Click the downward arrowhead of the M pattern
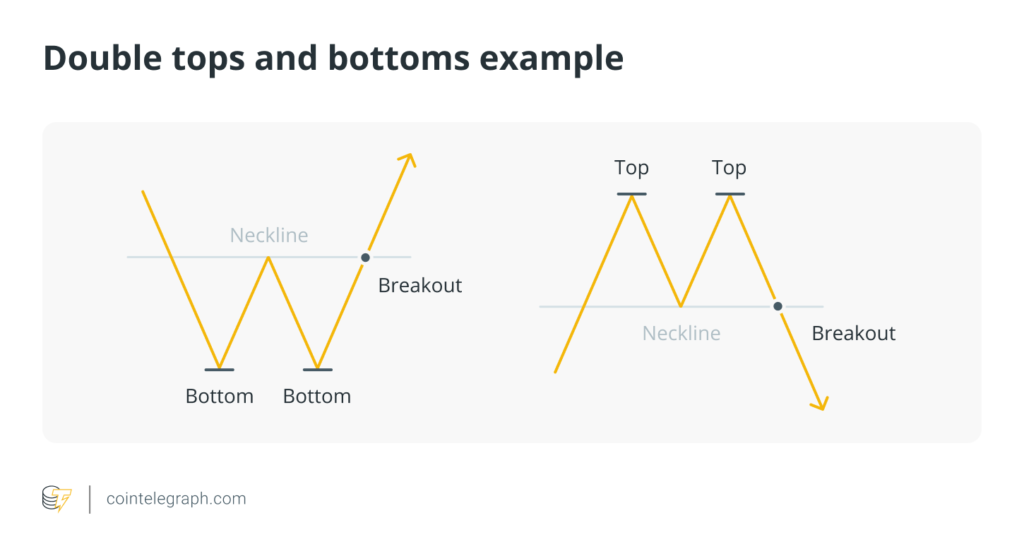The image size is (1024, 556). (821, 403)
